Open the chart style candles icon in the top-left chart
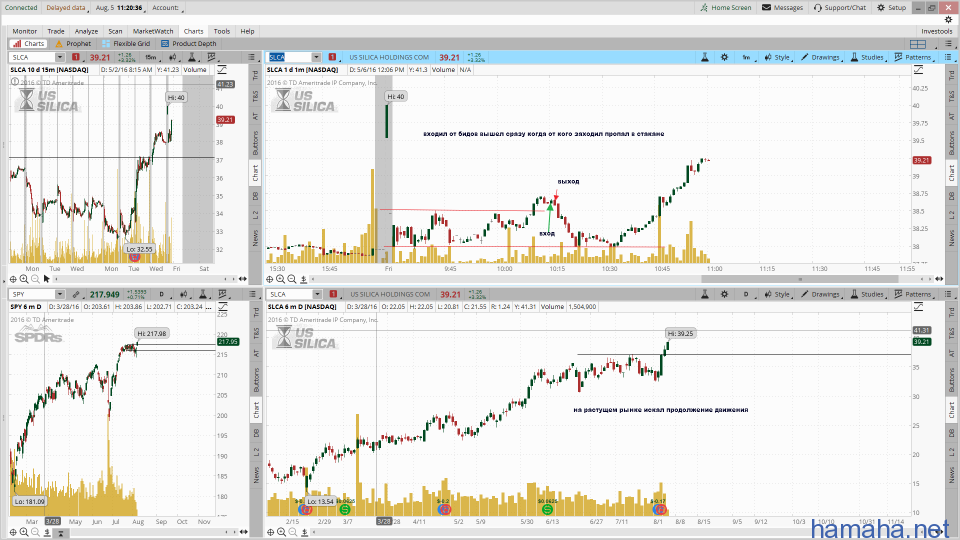960x540 pixels. click(173, 57)
